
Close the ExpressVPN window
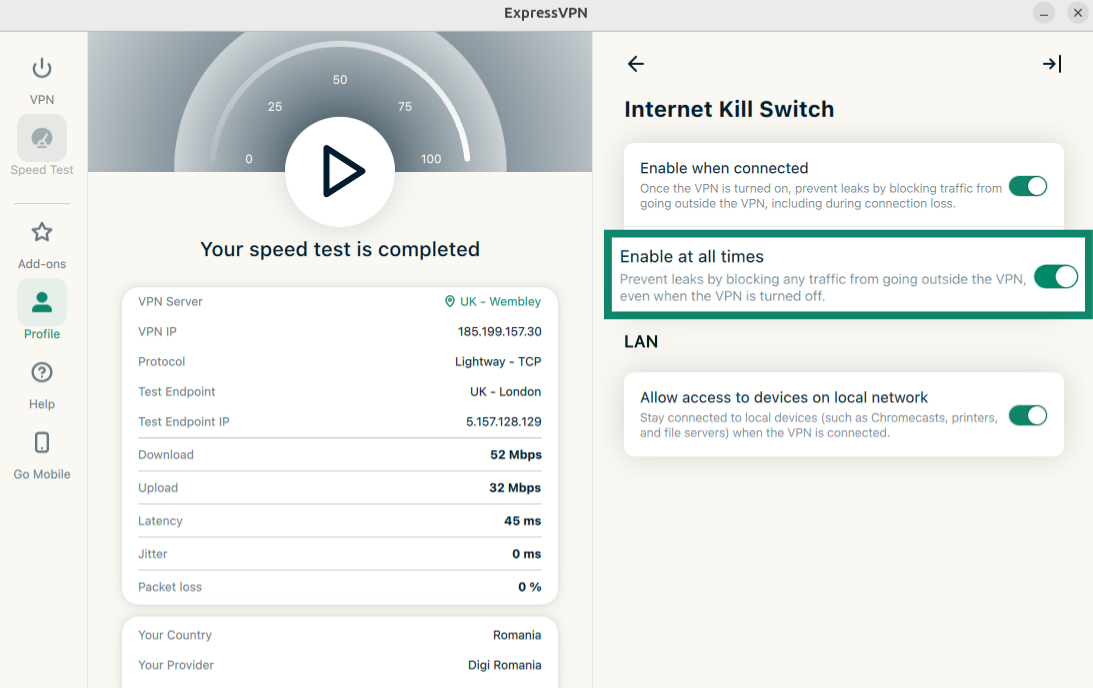[1077, 13]
